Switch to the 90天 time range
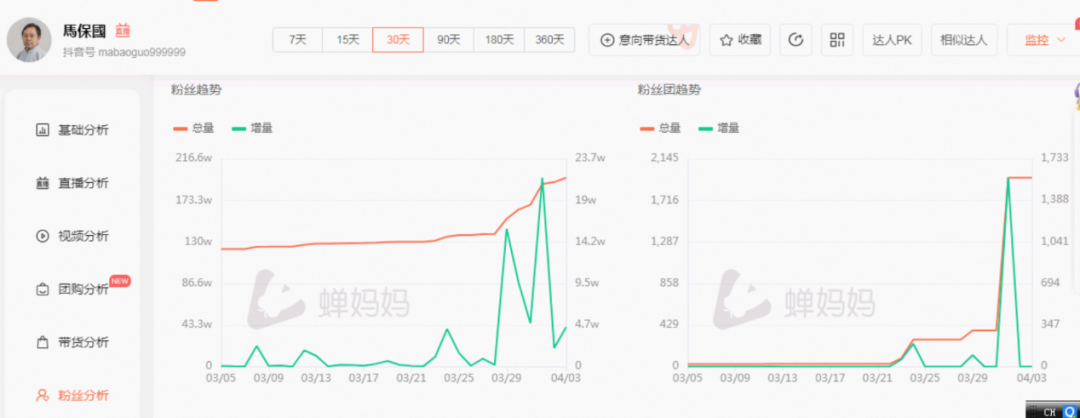 448,40
